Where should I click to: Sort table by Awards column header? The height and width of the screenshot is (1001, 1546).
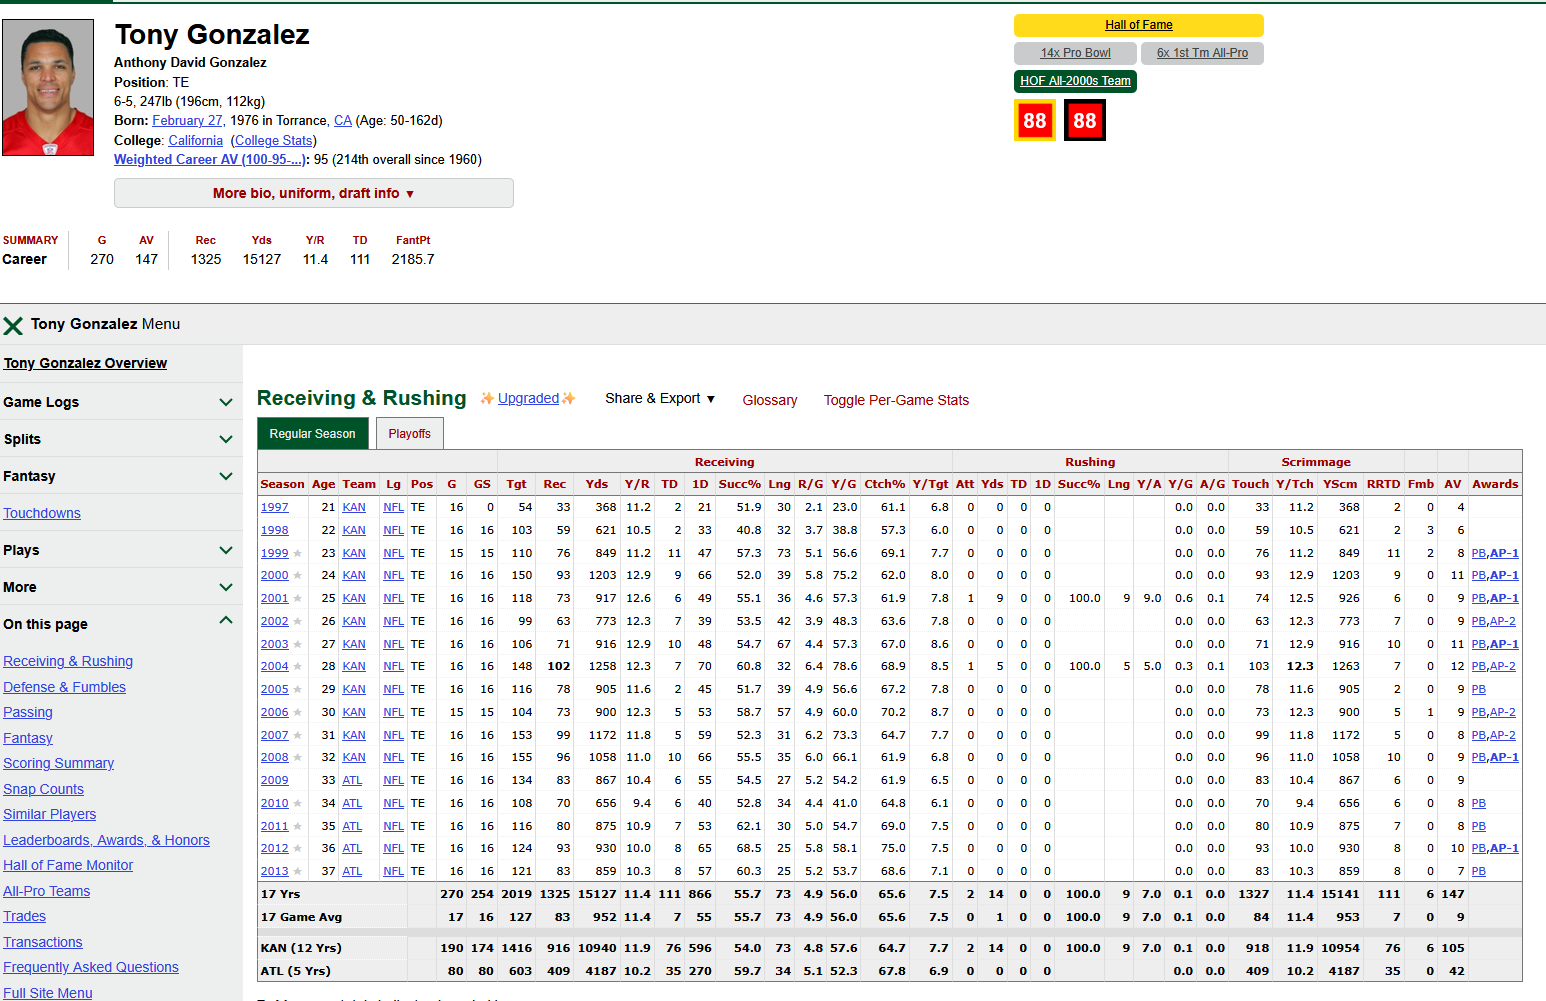(1495, 484)
